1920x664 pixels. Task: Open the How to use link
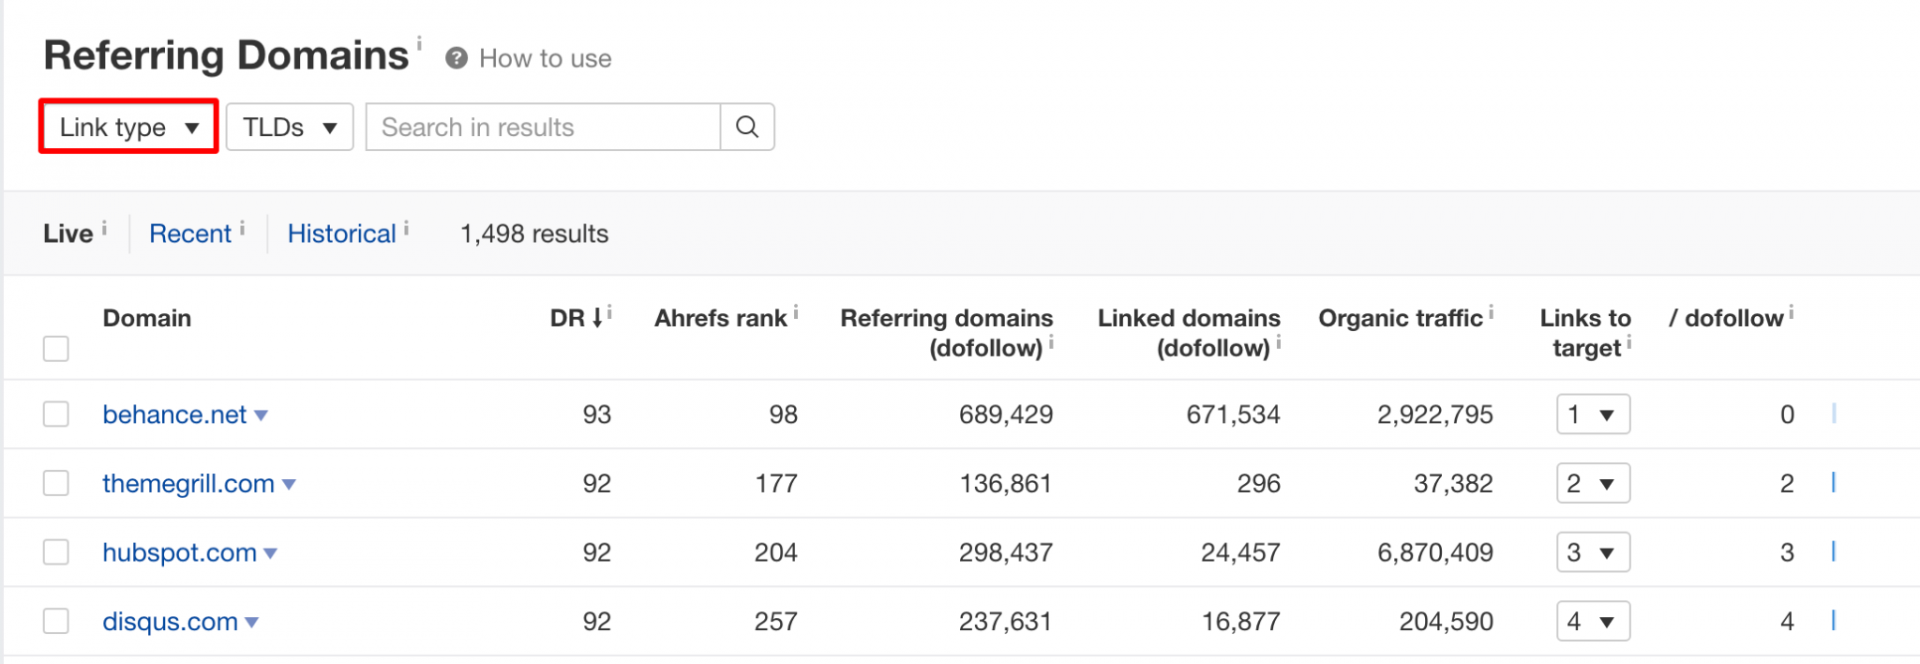tap(545, 59)
